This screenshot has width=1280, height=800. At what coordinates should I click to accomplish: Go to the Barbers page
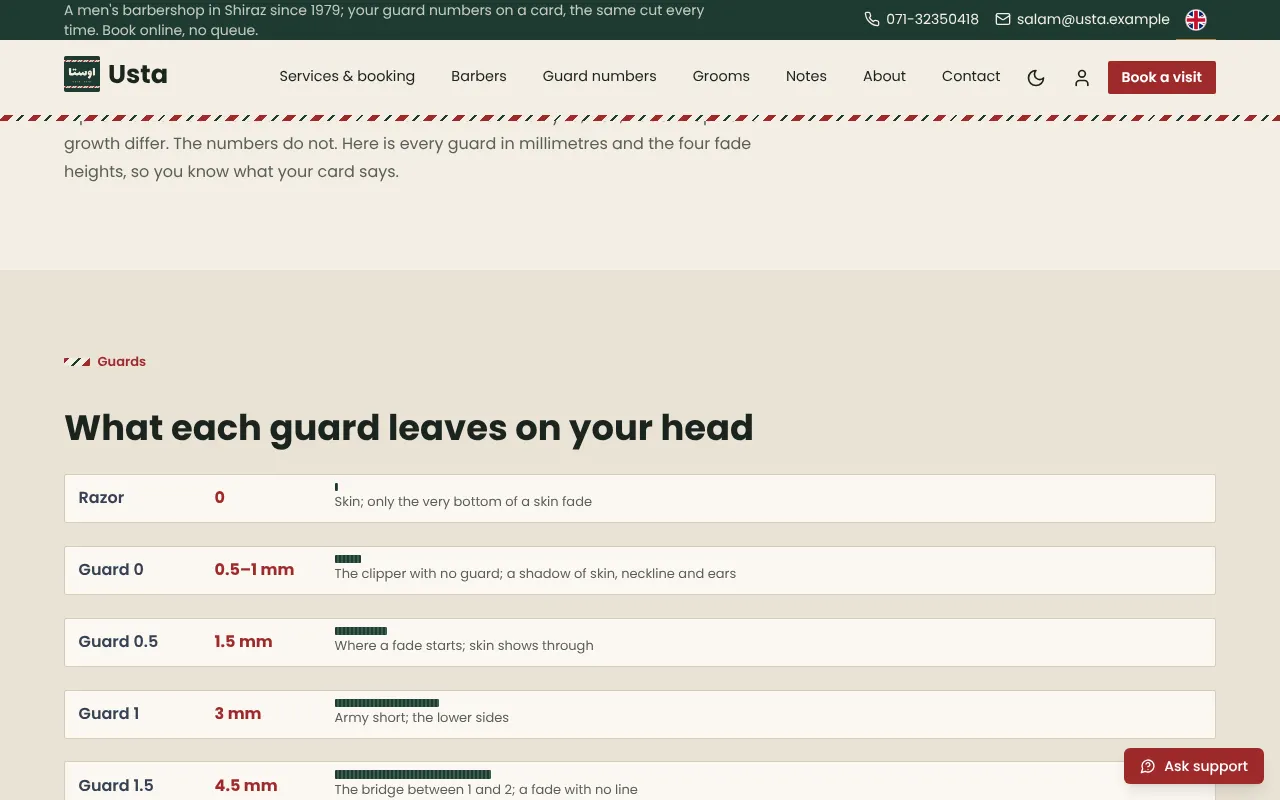pyautogui.click(x=479, y=76)
